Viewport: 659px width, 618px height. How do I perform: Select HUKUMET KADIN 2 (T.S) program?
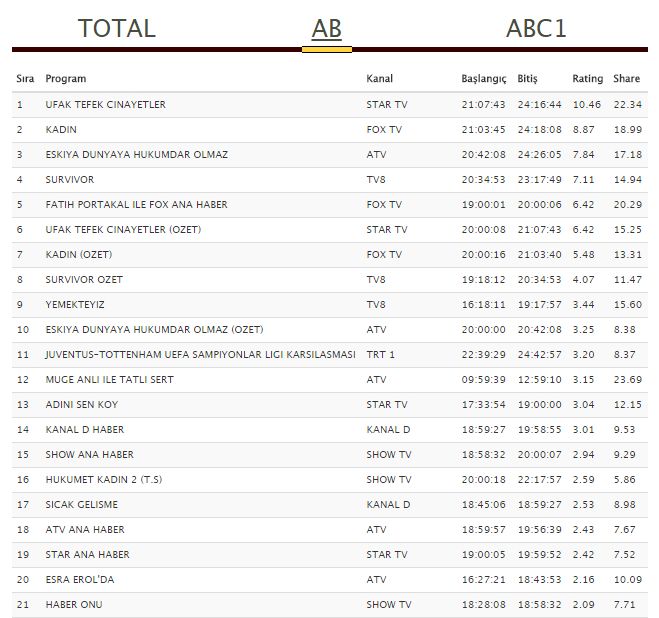pos(104,480)
